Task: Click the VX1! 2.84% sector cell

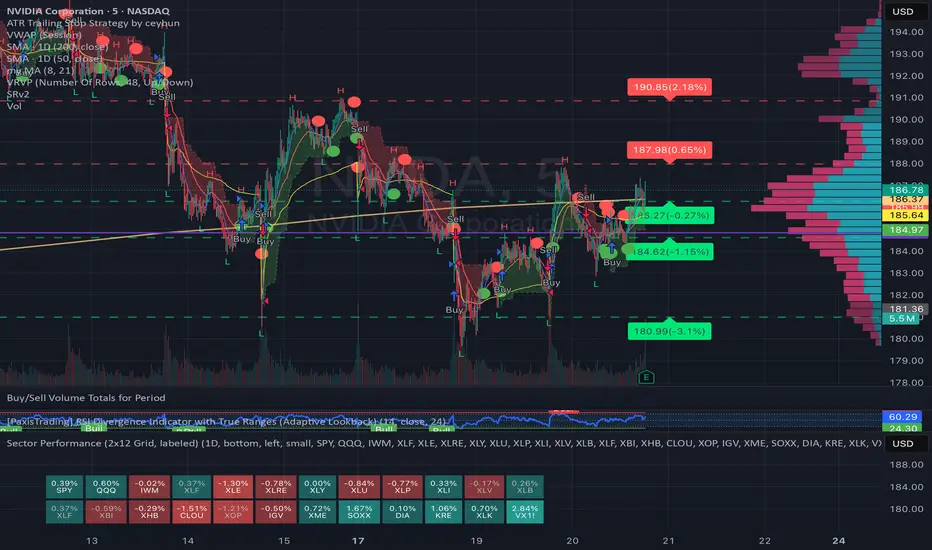Action: click(525, 512)
